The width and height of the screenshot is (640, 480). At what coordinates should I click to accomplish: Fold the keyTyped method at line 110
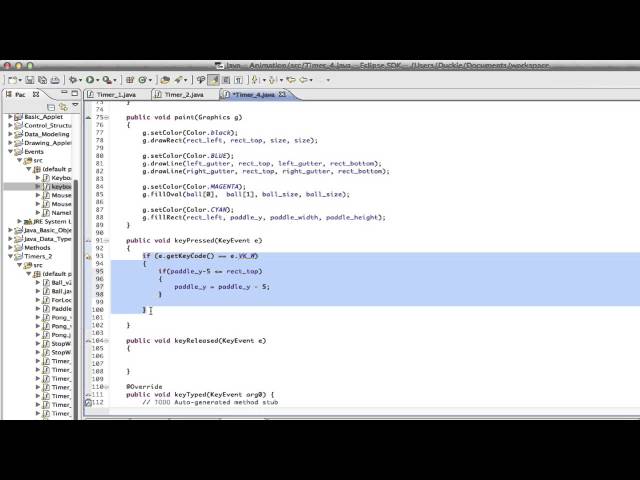pos(107,387)
